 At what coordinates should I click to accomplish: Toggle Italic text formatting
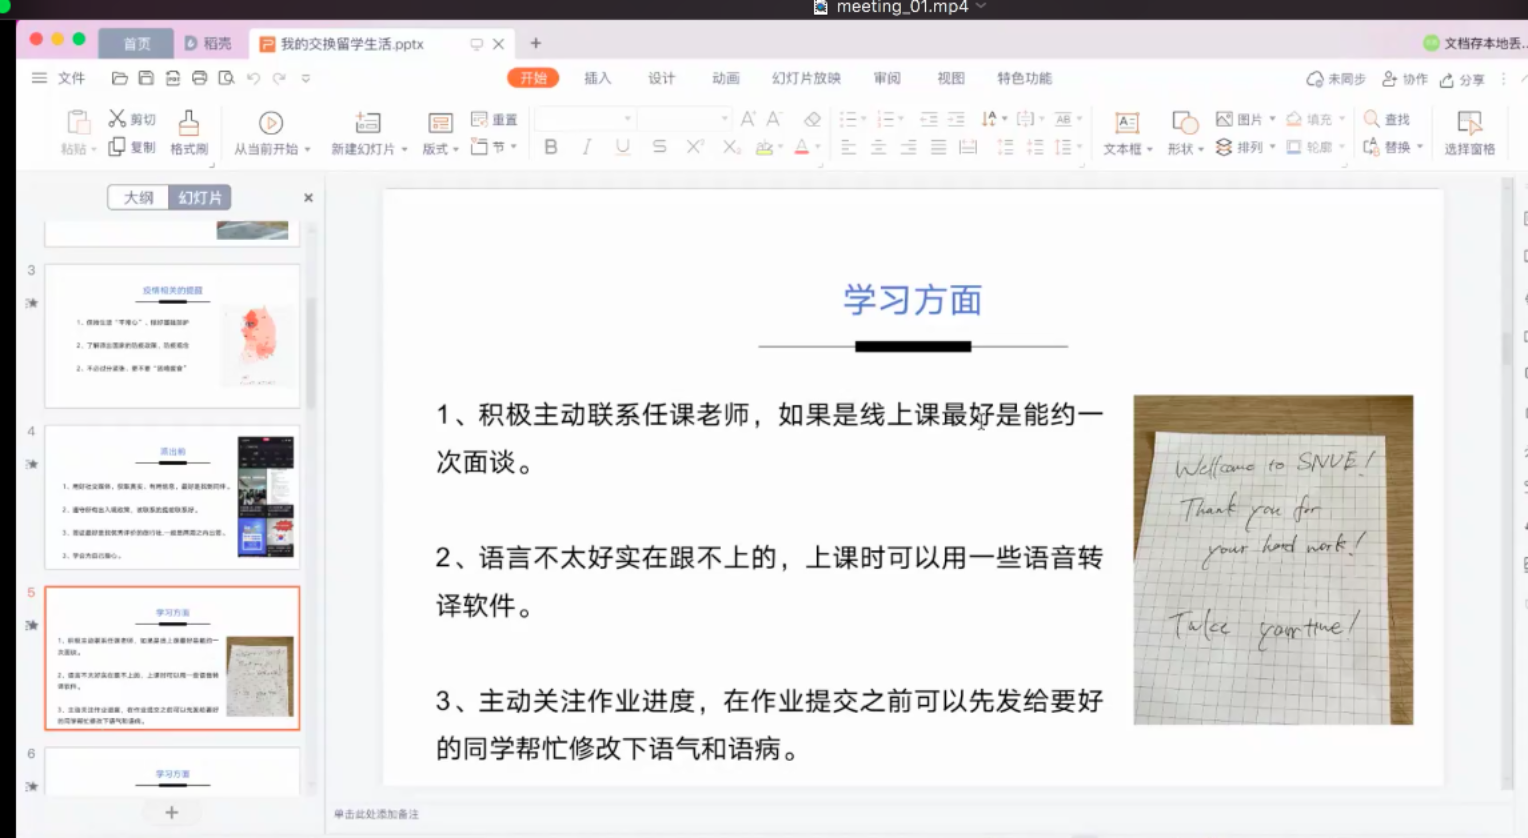586,147
